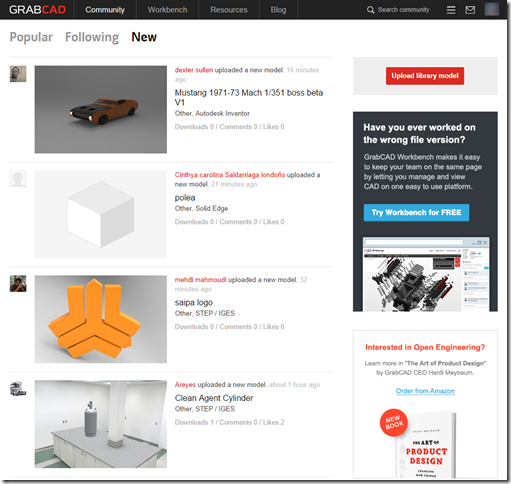The width and height of the screenshot is (511, 484).
Task: Click Mustang's Downloads 0 / Comments 0 stats
Action: (x=229, y=127)
